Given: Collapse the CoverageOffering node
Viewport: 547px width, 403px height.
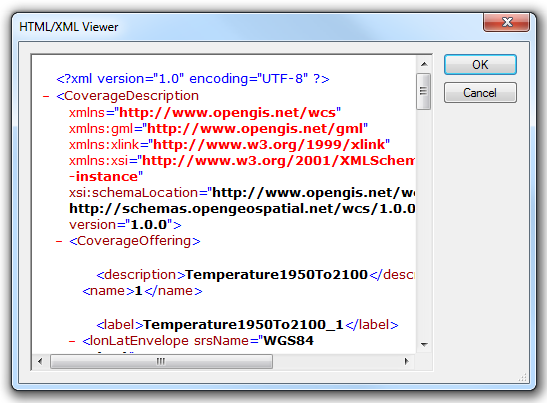Looking at the screenshot, I should (x=59, y=241).
